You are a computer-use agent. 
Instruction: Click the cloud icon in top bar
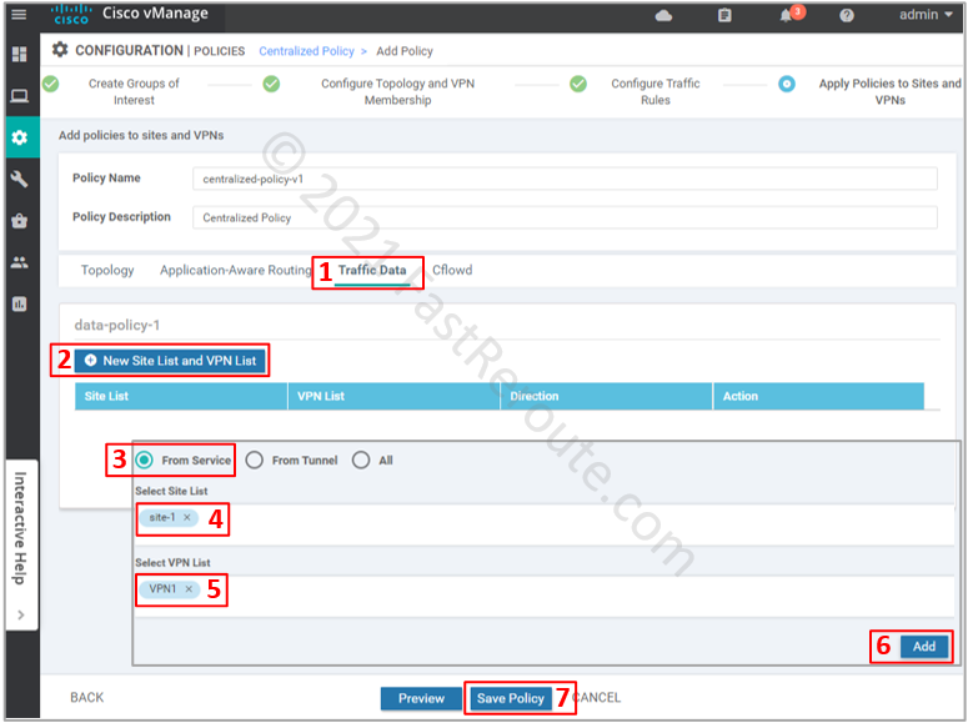(663, 16)
